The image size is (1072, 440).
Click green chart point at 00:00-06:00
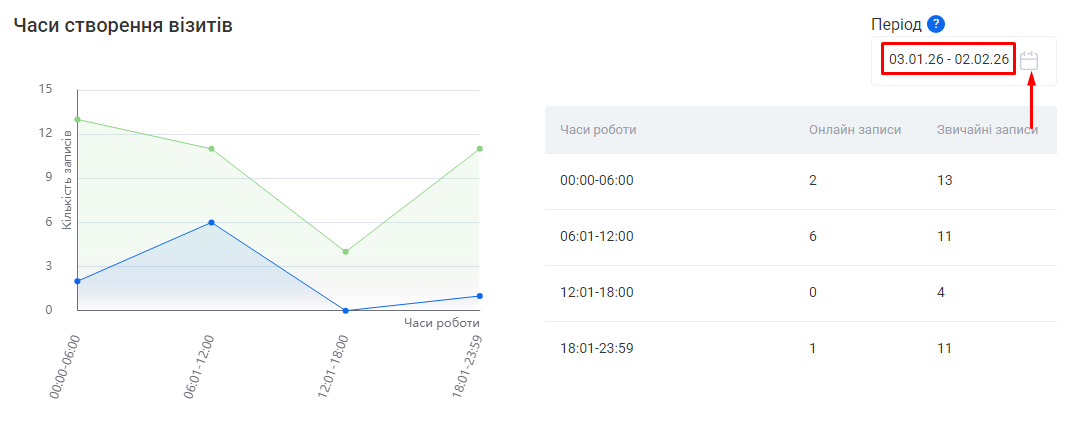[77, 119]
